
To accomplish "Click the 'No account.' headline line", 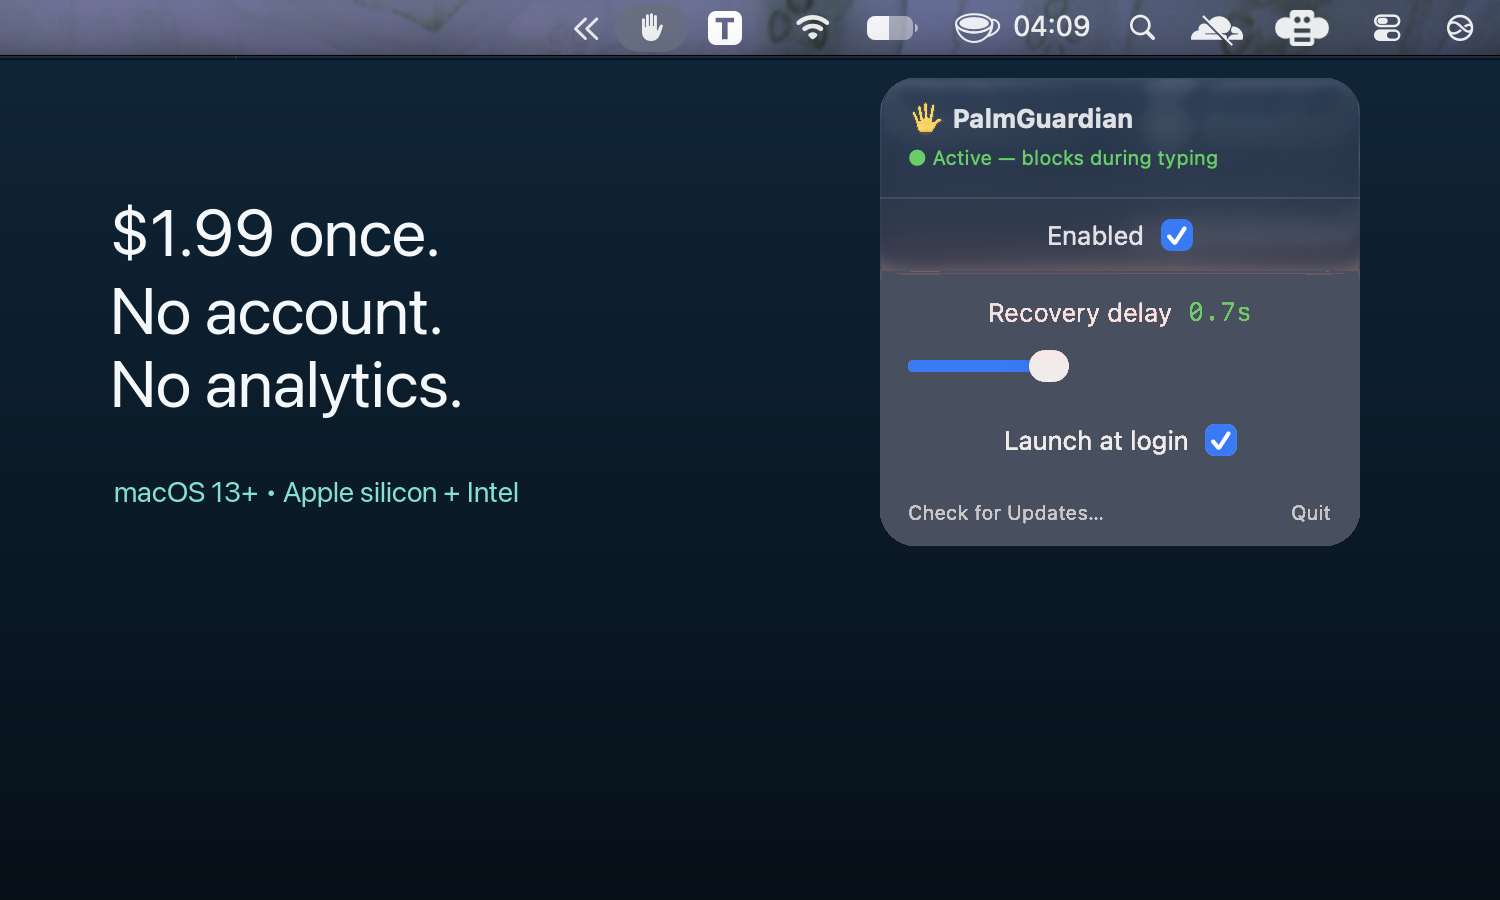I will point(276,312).
